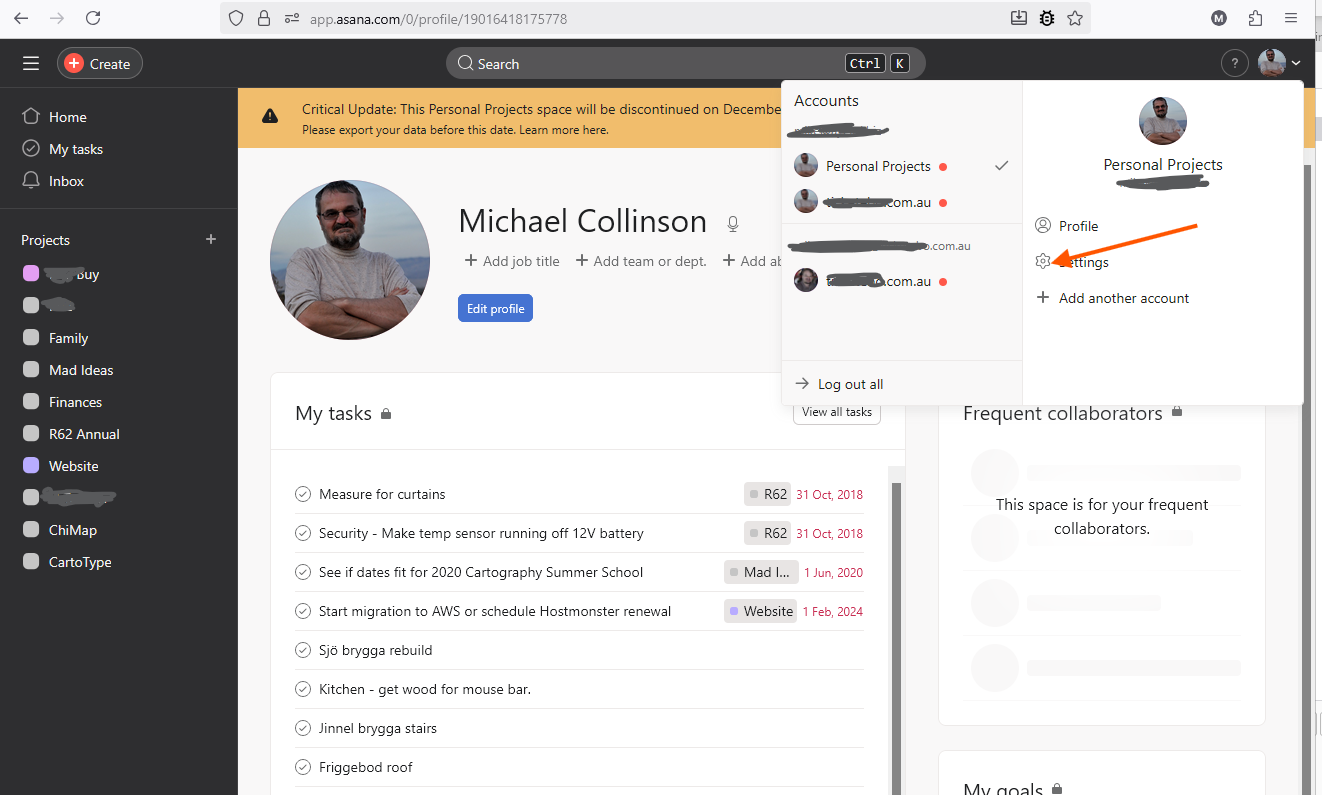Click the bug extension icon in address bar
1322x795 pixels.
[1047, 18]
